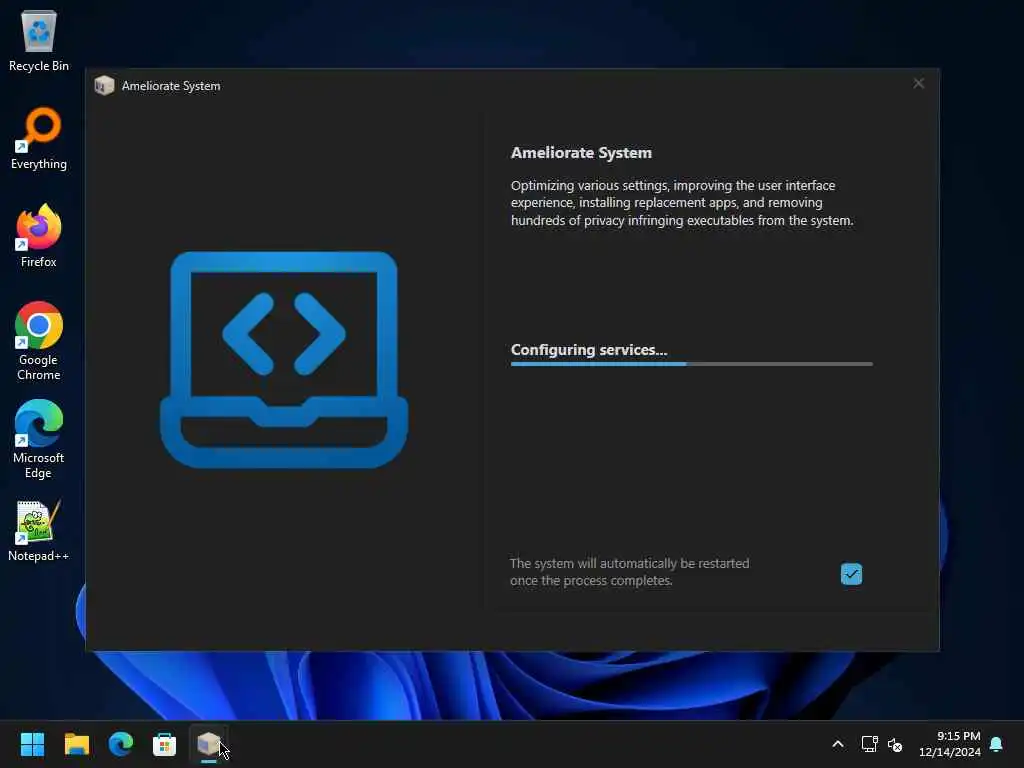This screenshot has height=768, width=1024.
Task: Open the clock showing 9:15 PM
Action: coord(950,744)
